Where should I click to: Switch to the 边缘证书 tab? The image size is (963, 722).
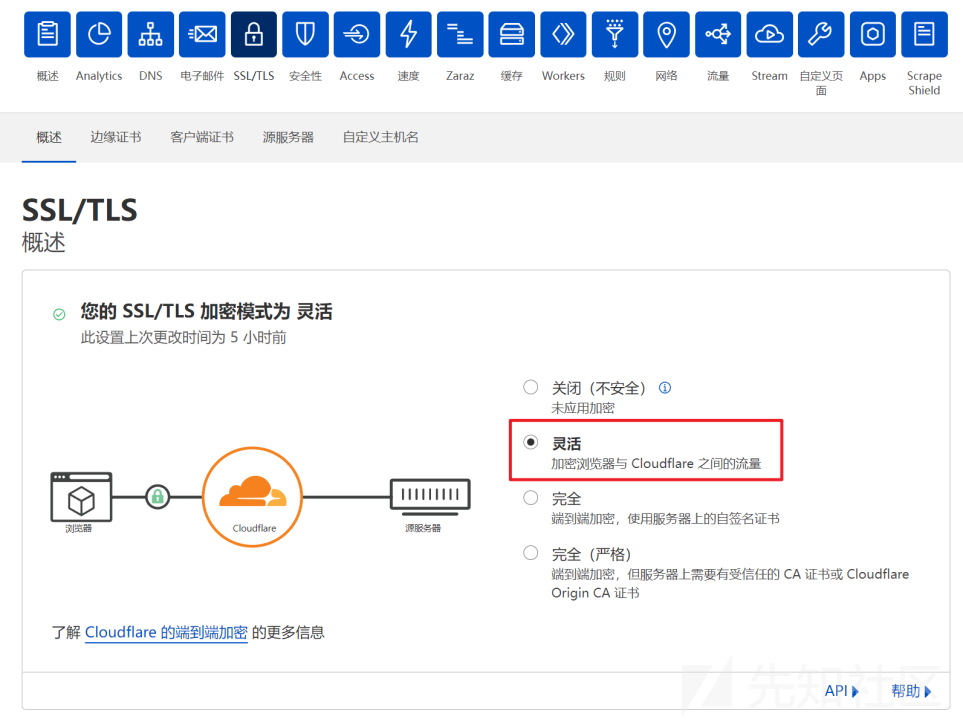click(x=115, y=138)
